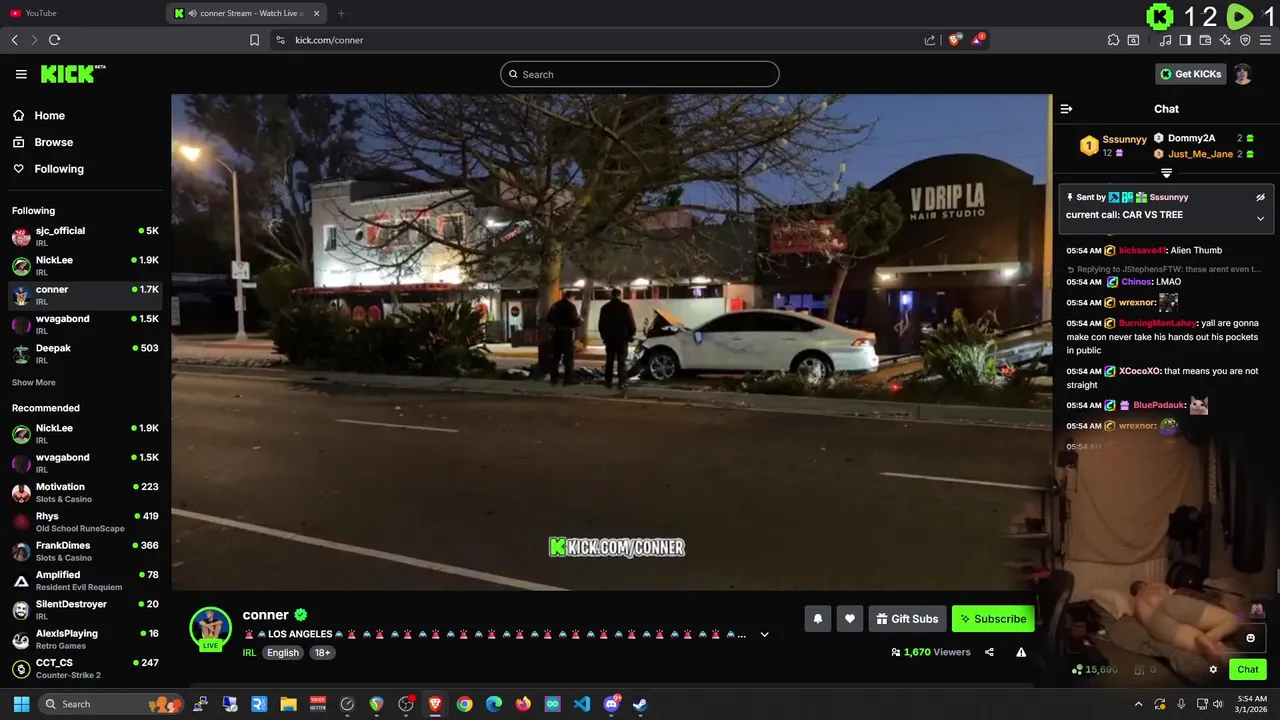
Task: Click the Get KICKs button
Action: pos(1190,74)
